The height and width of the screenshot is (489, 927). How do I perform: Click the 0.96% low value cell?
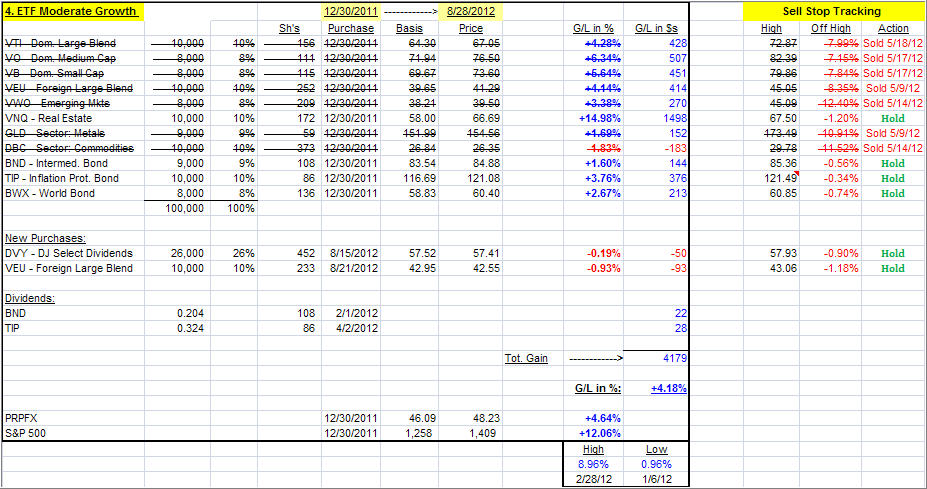tap(656, 464)
